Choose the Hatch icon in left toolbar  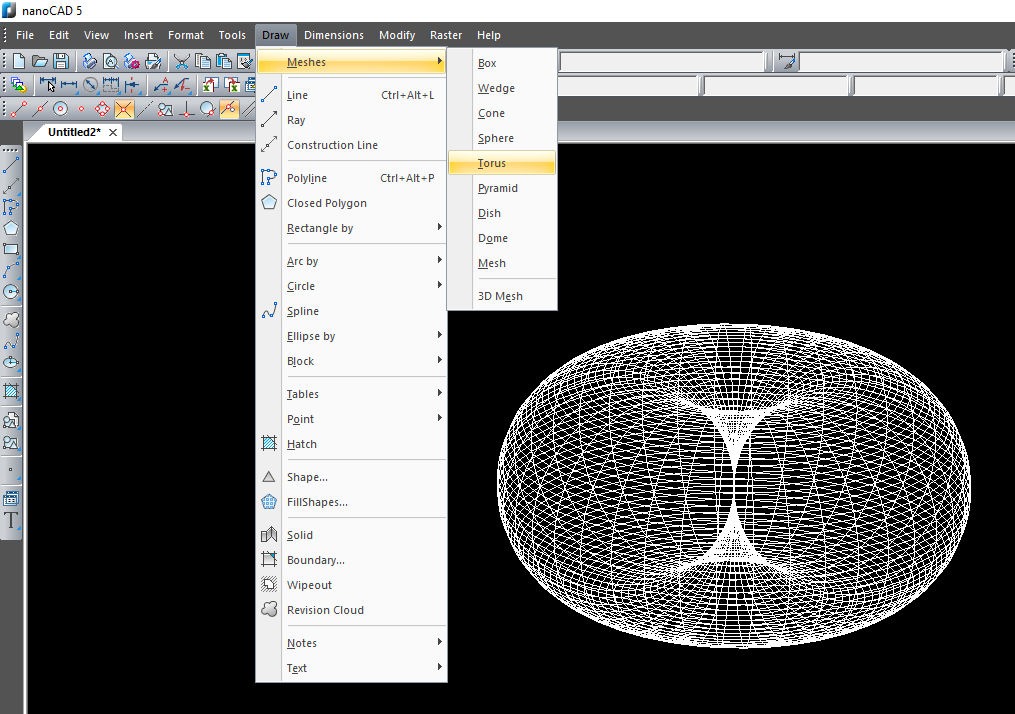click(x=12, y=391)
